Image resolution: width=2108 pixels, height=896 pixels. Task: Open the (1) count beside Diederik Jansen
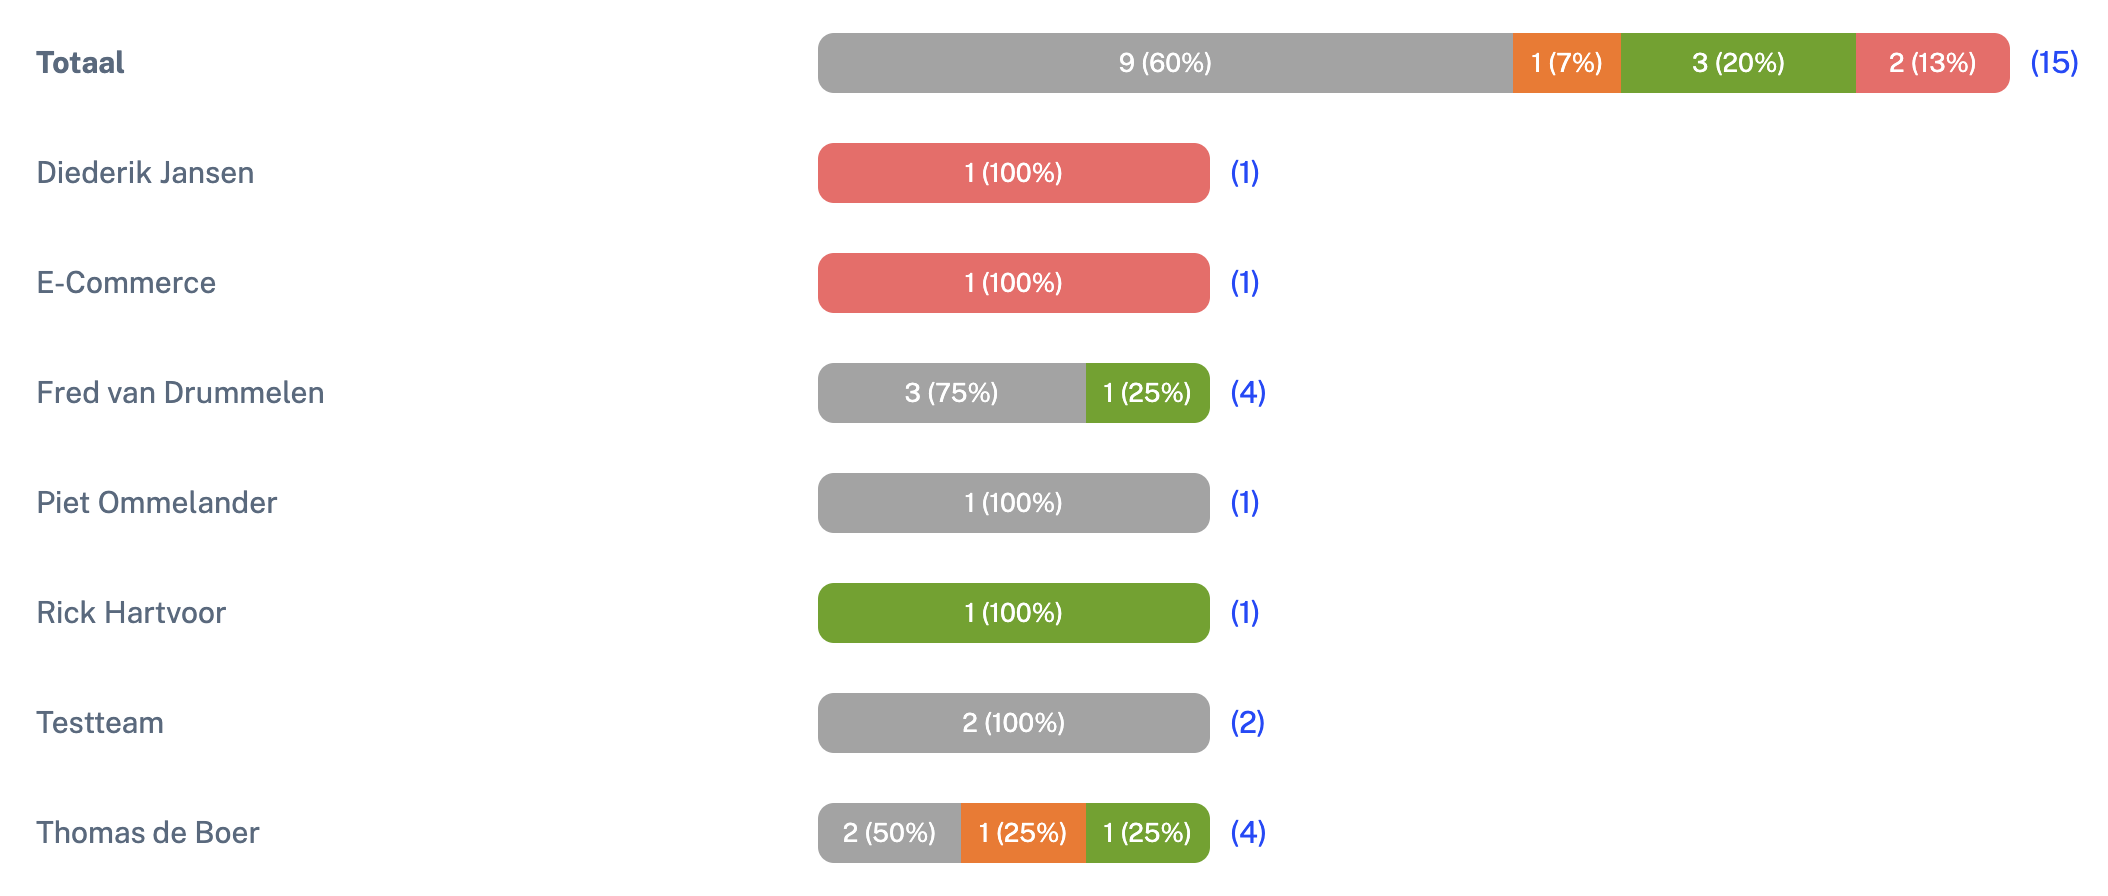1245,173
